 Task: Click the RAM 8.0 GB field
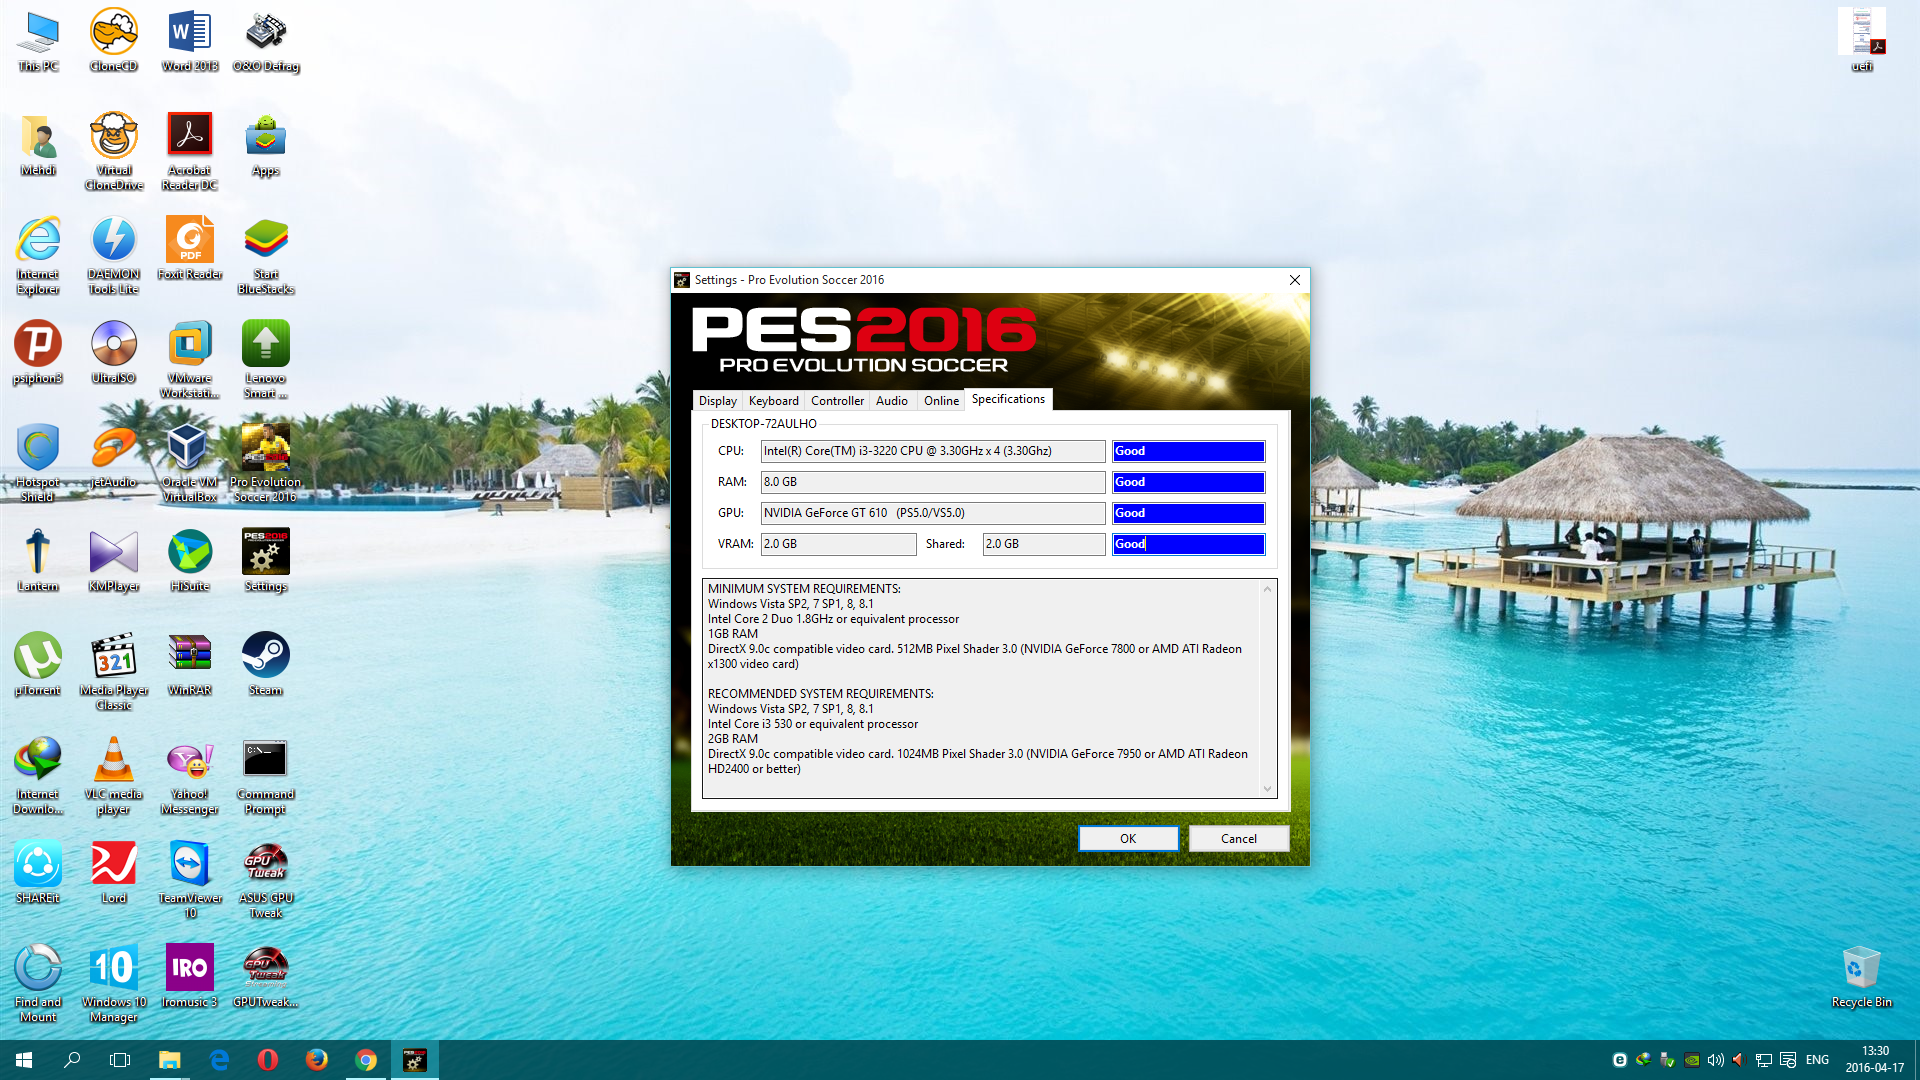pyautogui.click(x=932, y=482)
